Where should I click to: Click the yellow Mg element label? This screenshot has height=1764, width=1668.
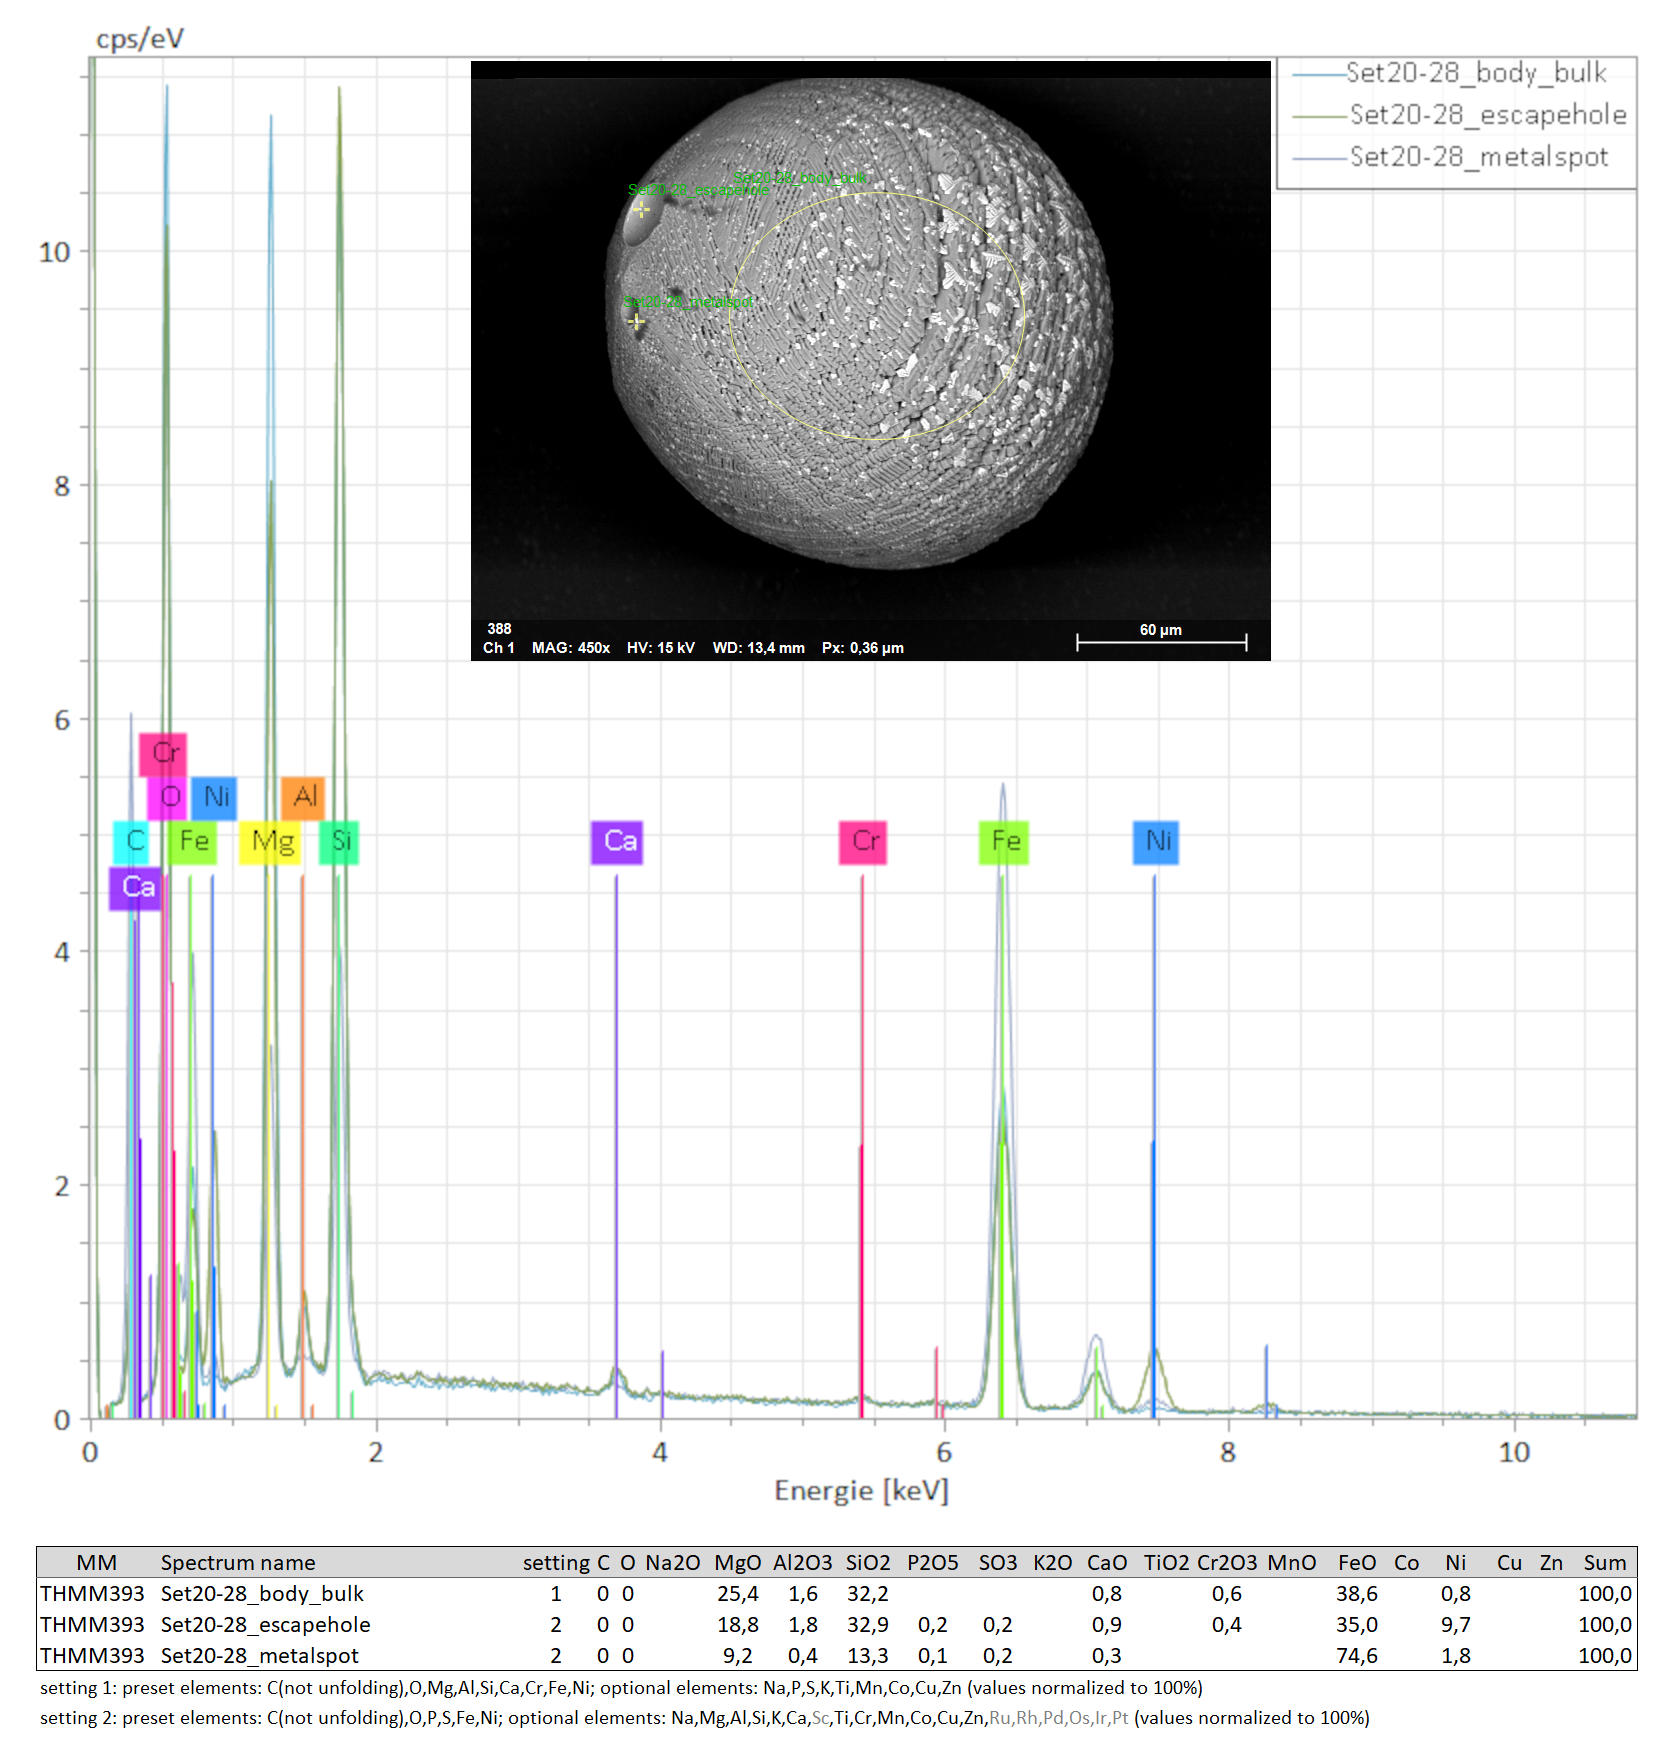click(270, 842)
